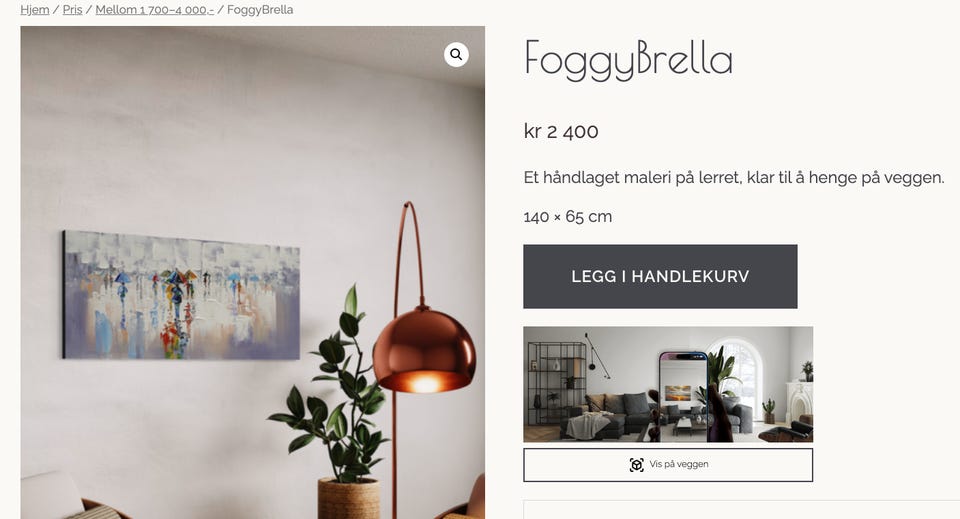Click the AR cube icon beside Vis på veggen
Screen dimensions: 960x519
[637, 465]
